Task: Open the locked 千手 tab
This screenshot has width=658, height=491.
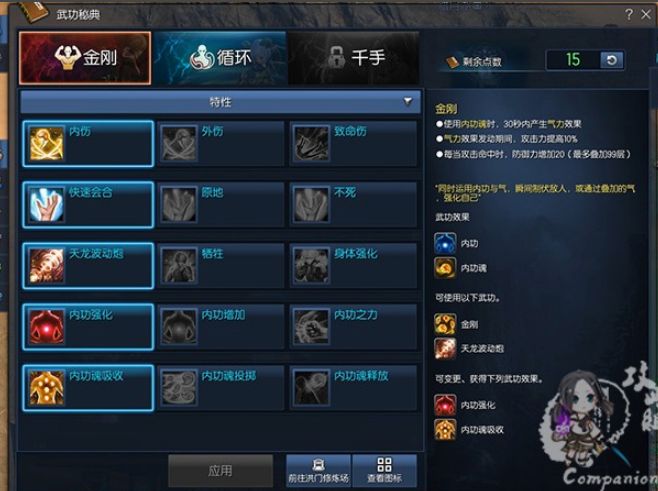Action: (x=354, y=57)
